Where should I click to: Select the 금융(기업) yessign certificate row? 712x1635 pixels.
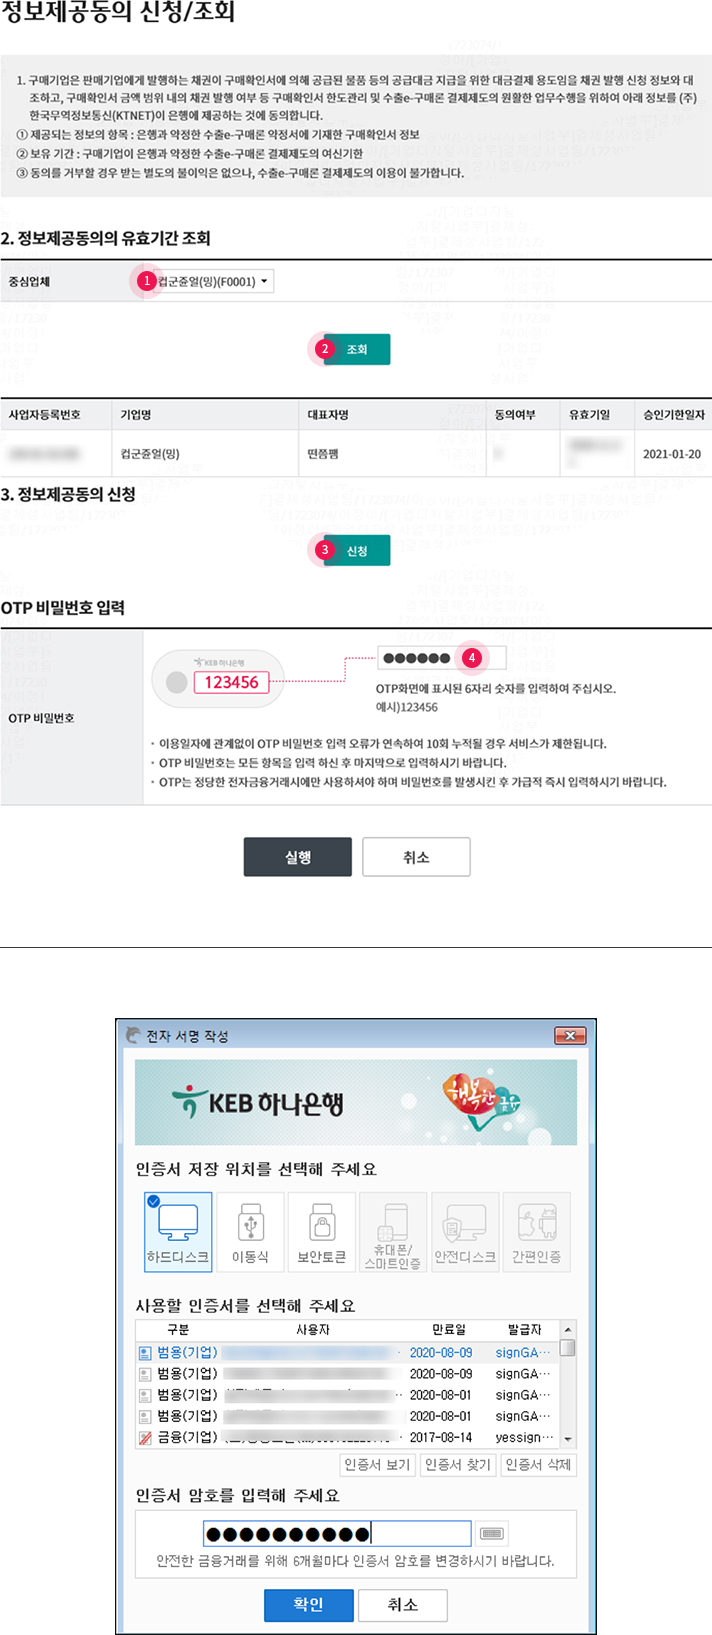click(348, 1437)
